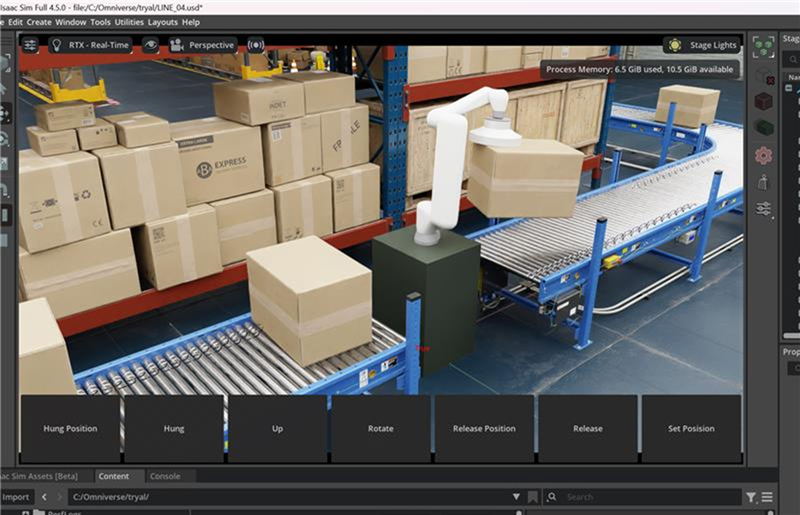This screenshot has width=800, height=515.
Task: Open the Perspective camera dropdown
Action: point(201,45)
